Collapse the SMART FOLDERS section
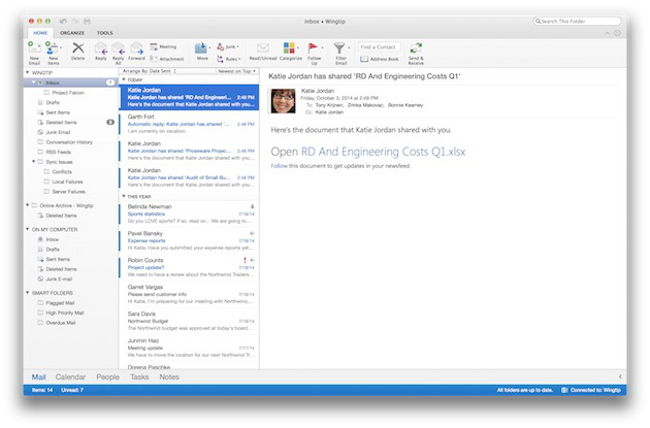The height and width of the screenshot is (428, 650). 27,293
